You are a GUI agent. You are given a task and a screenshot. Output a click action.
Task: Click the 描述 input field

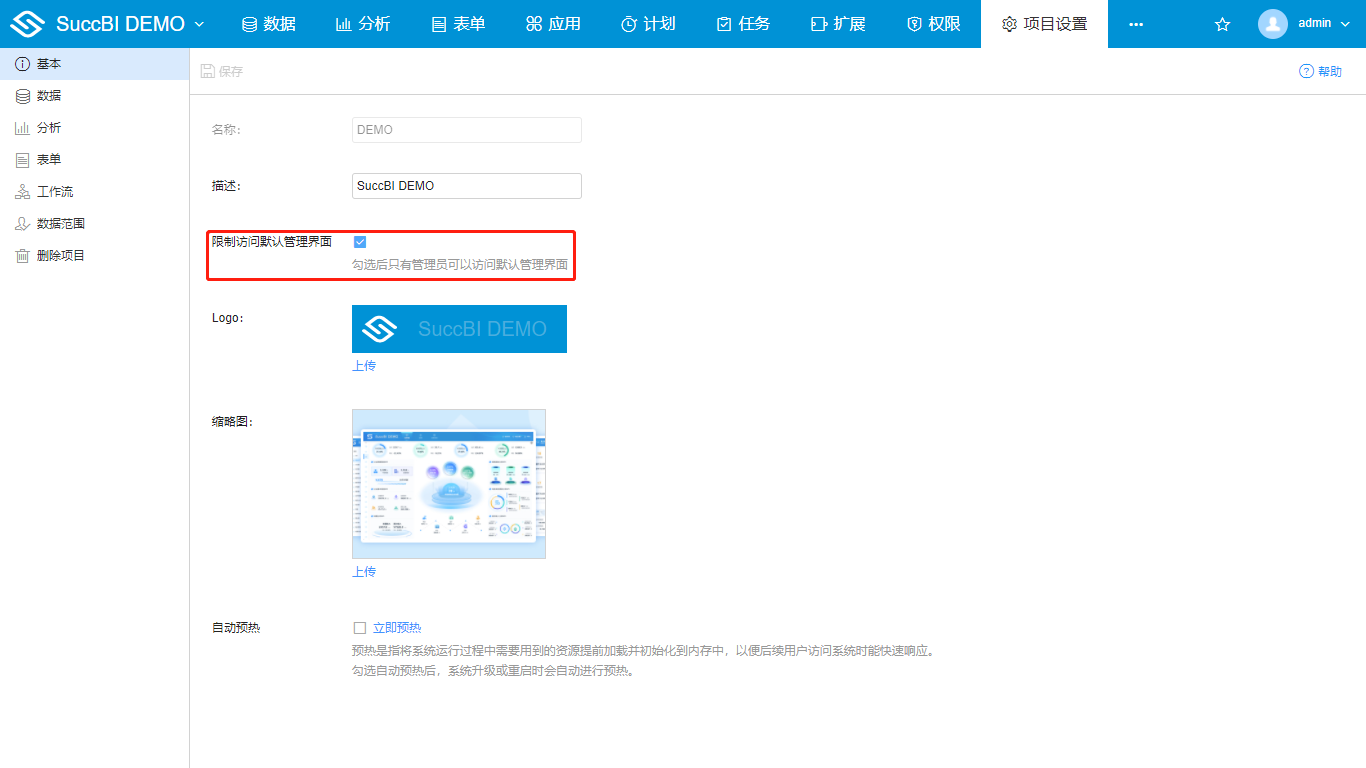tap(466, 186)
